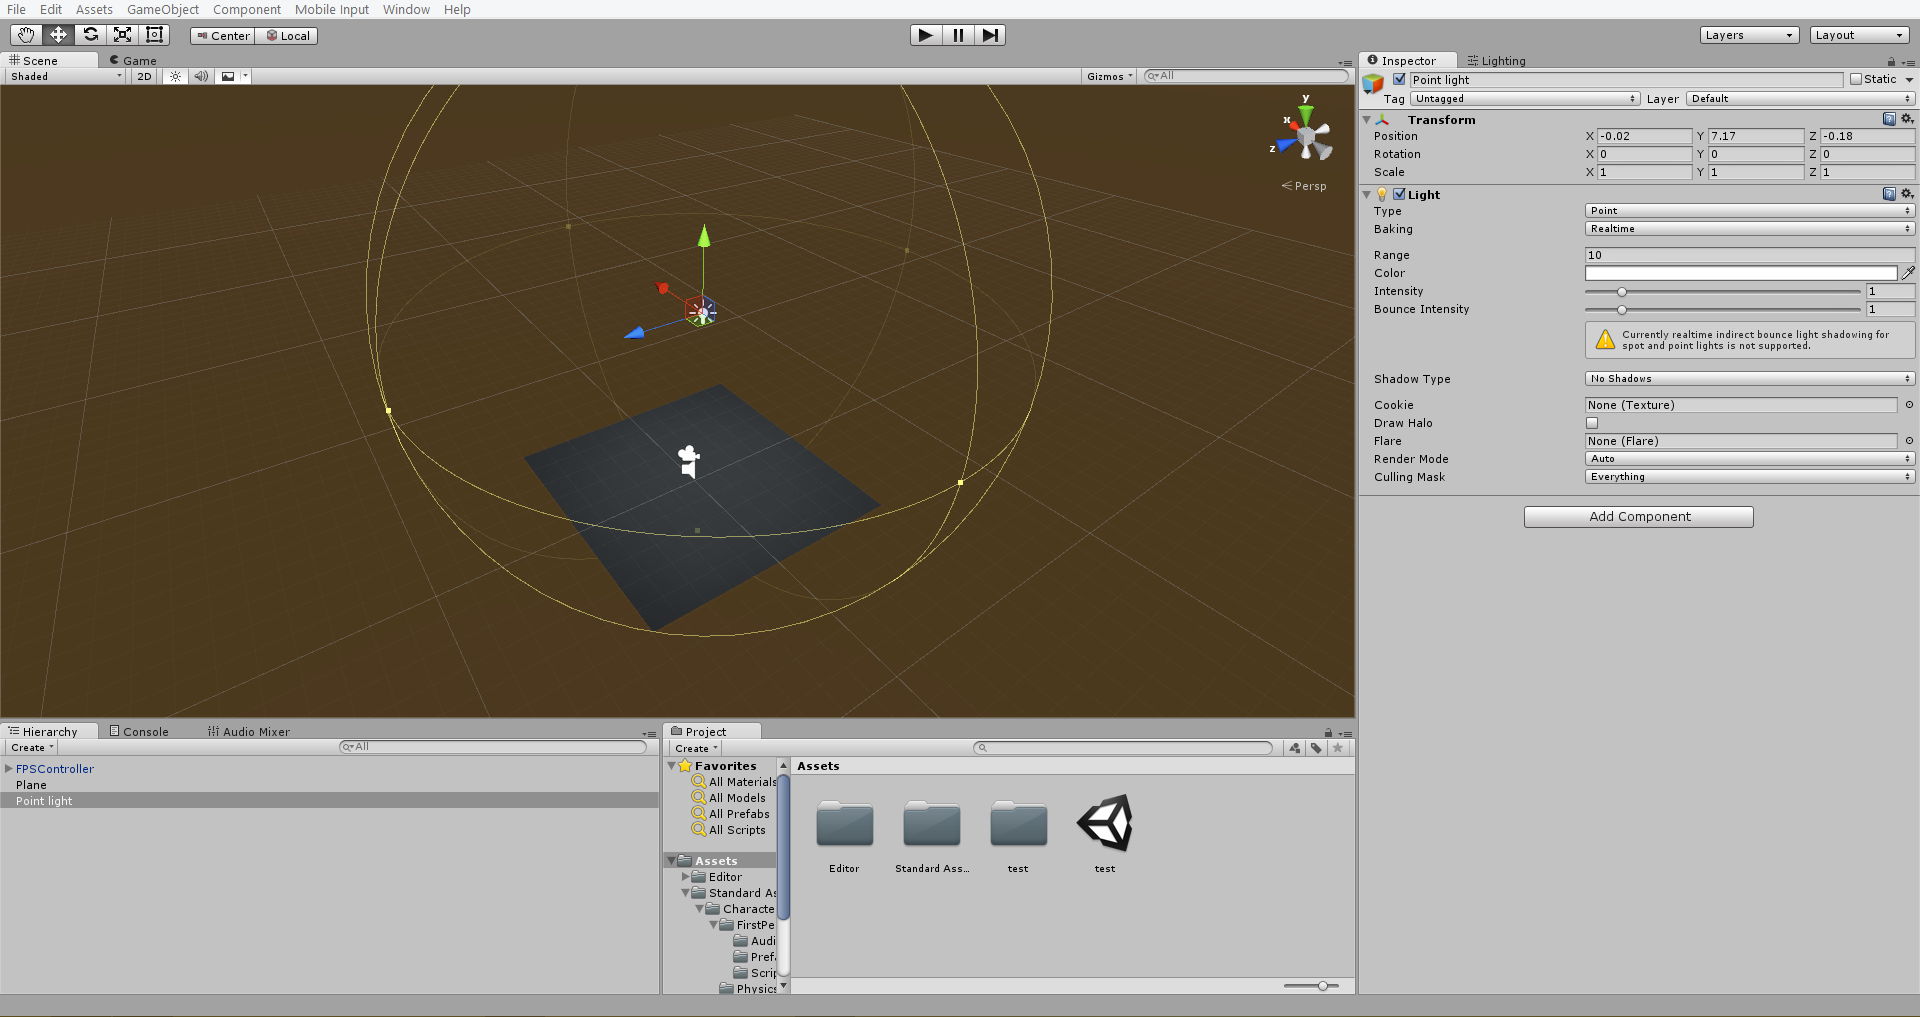This screenshot has width=1920, height=1017.
Task: Click the Add Component button
Action: [x=1637, y=516]
